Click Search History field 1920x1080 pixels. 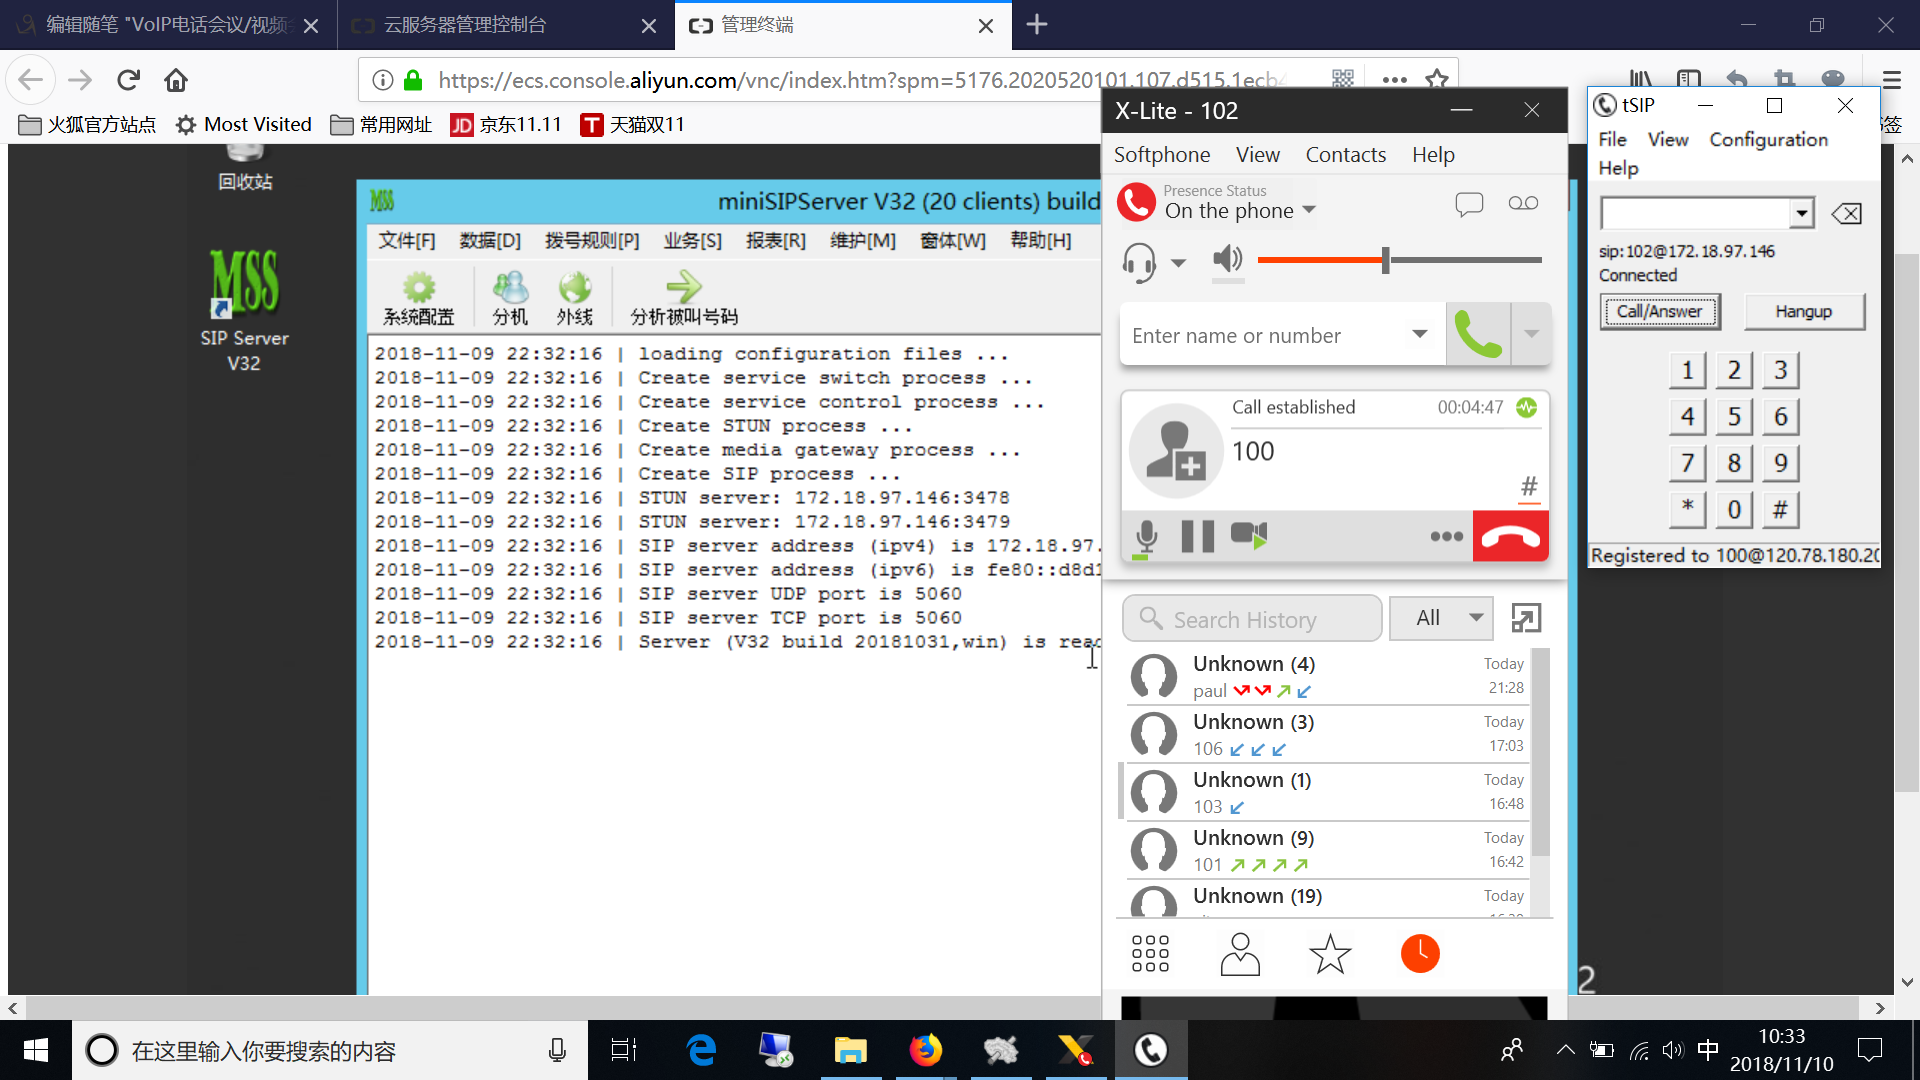[1252, 619]
